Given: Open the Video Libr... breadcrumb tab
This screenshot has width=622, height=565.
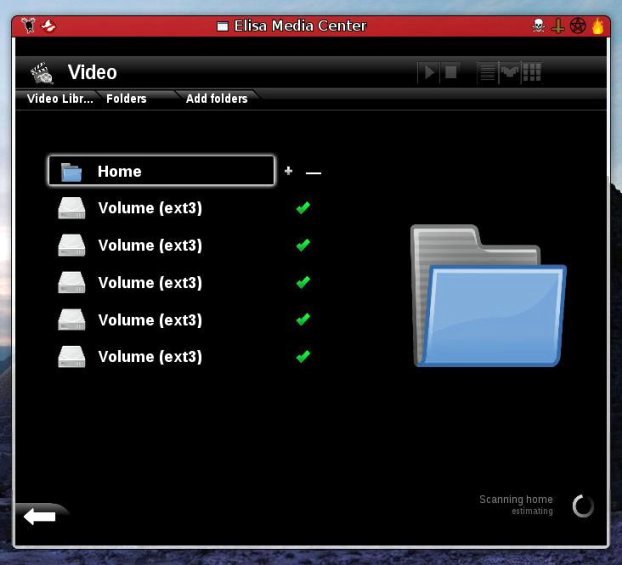Looking at the screenshot, I should pyautogui.click(x=60, y=98).
